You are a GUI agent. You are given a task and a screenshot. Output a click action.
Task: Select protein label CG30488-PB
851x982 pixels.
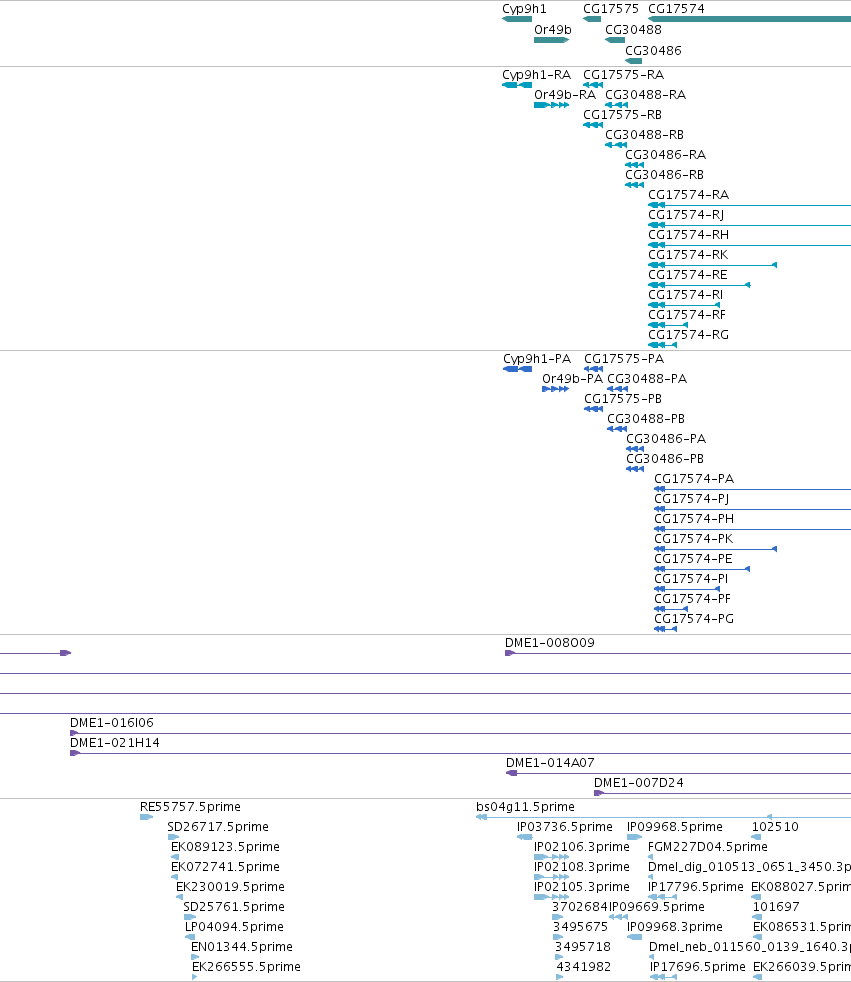click(x=646, y=419)
